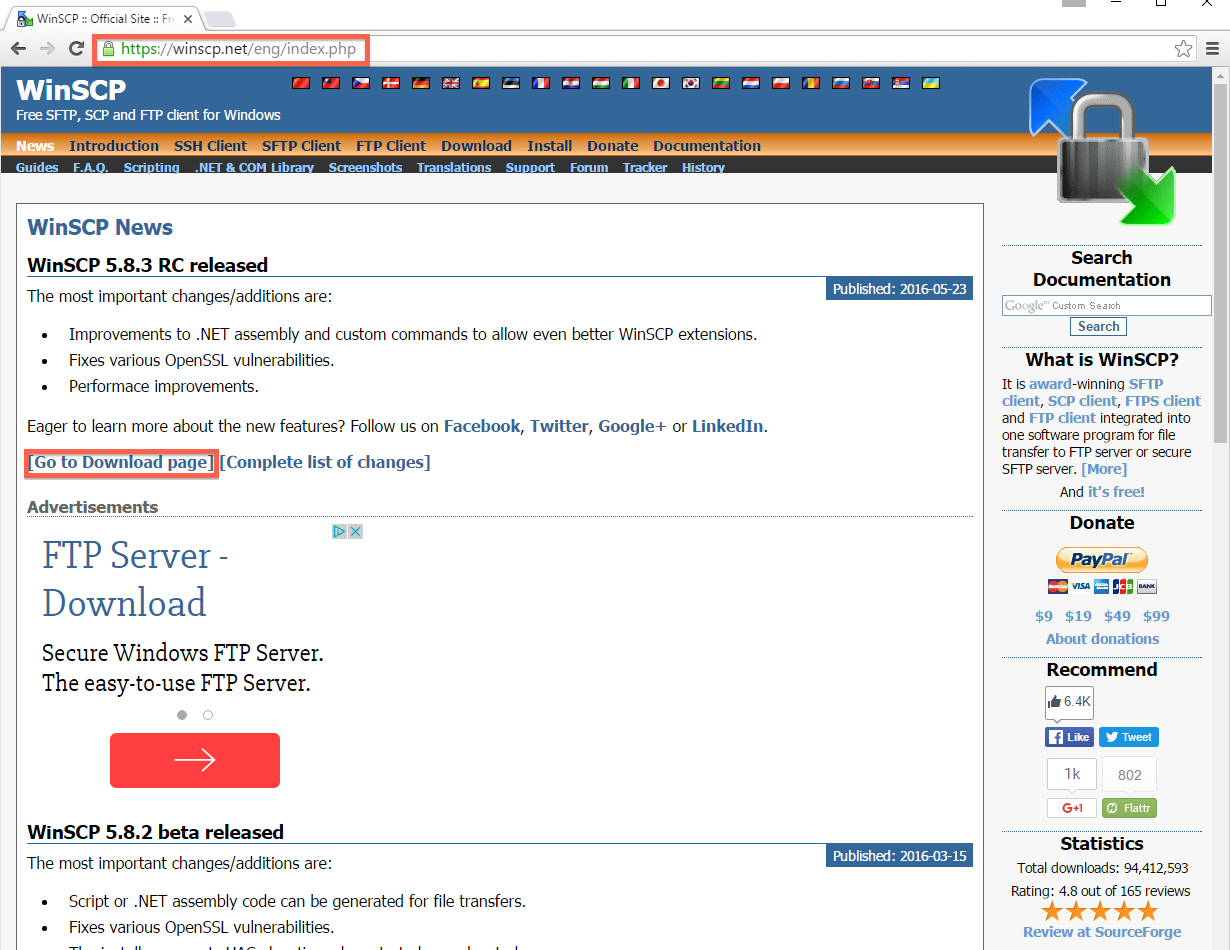Select the Croatian flag language icon
This screenshot has height=950, width=1230.
(x=571, y=83)
